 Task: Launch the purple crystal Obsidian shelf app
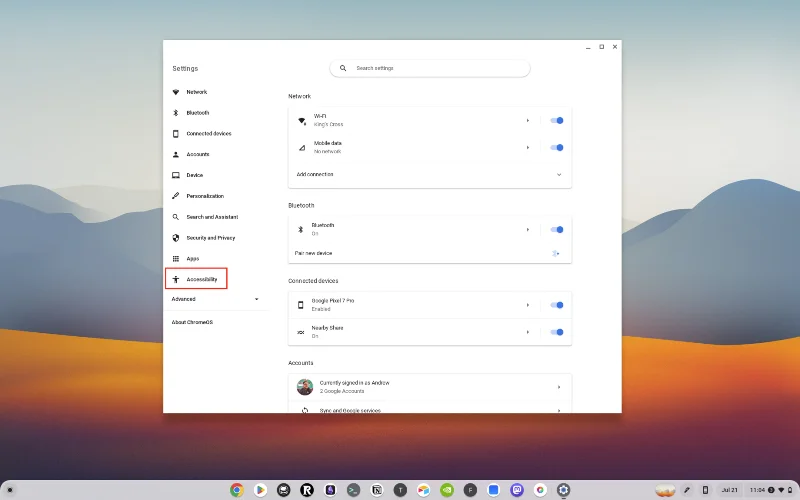[x=330, y=490]
